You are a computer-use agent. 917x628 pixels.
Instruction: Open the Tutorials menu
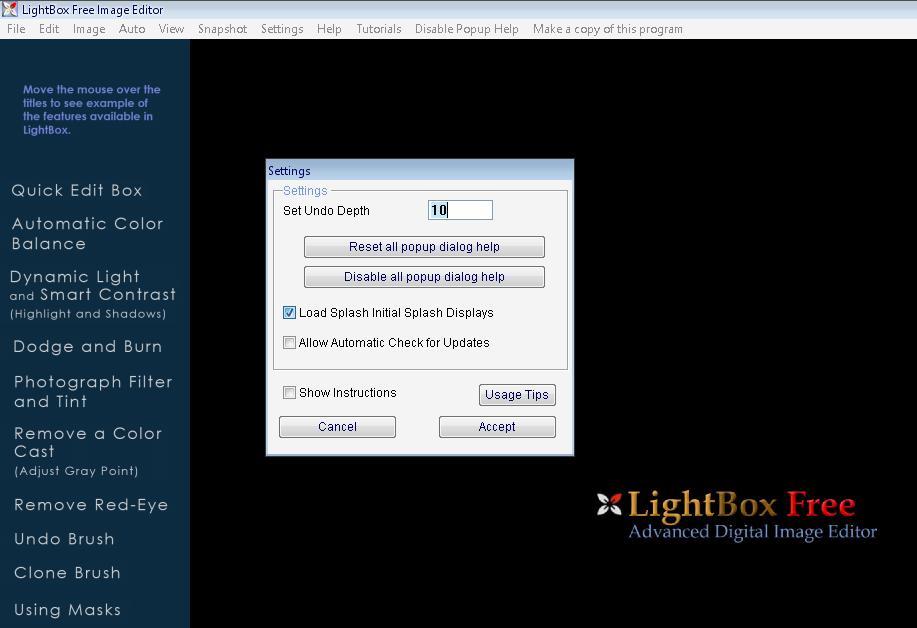click(x=378, y=29)
